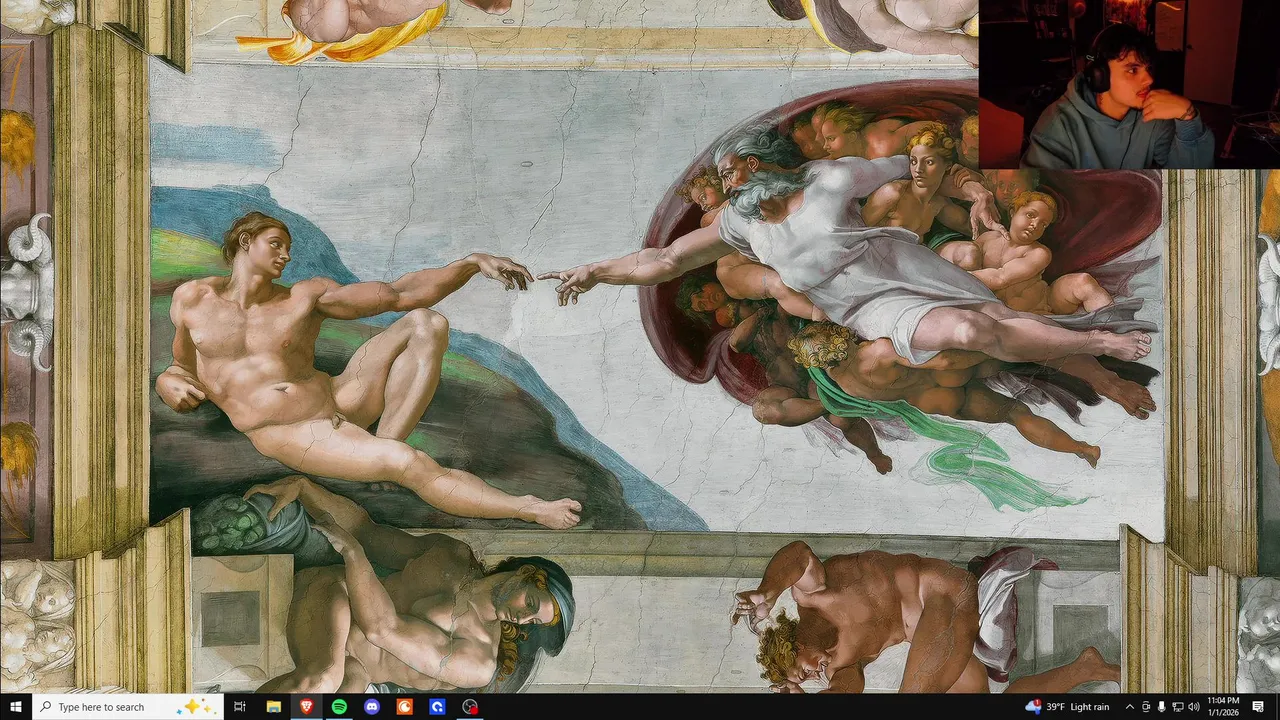Open Discord from the taskbar
This screenshot has width=1280, height=720.
372,707
